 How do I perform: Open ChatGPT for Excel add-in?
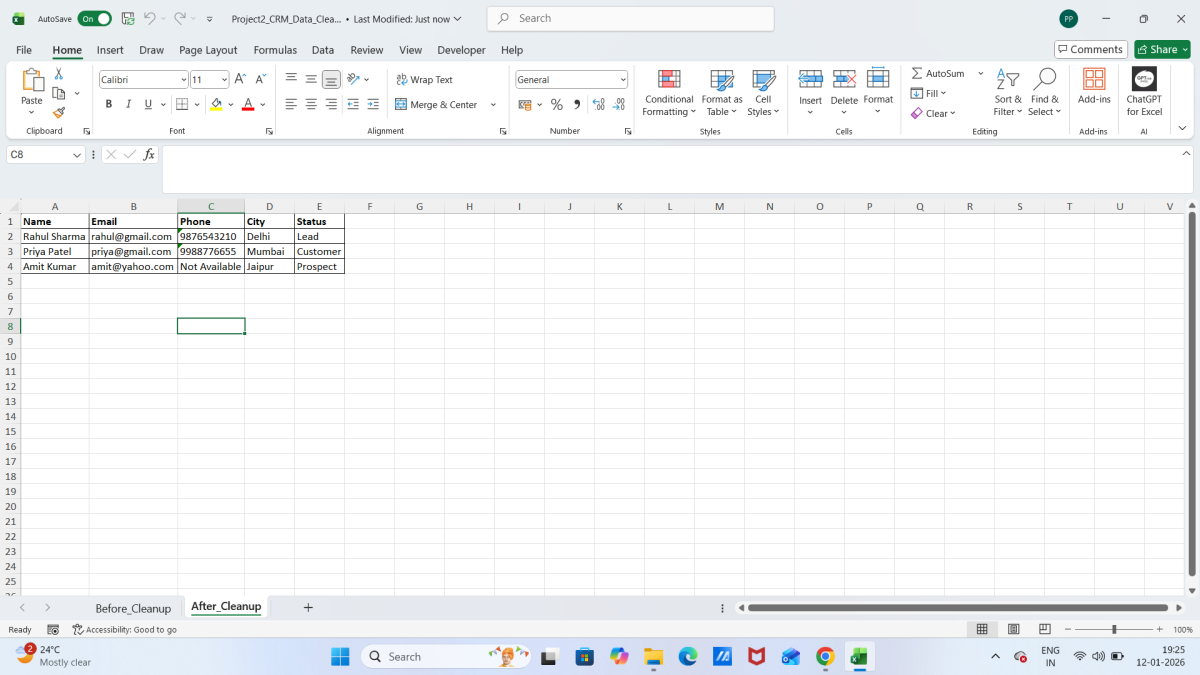pos(1144,92)
